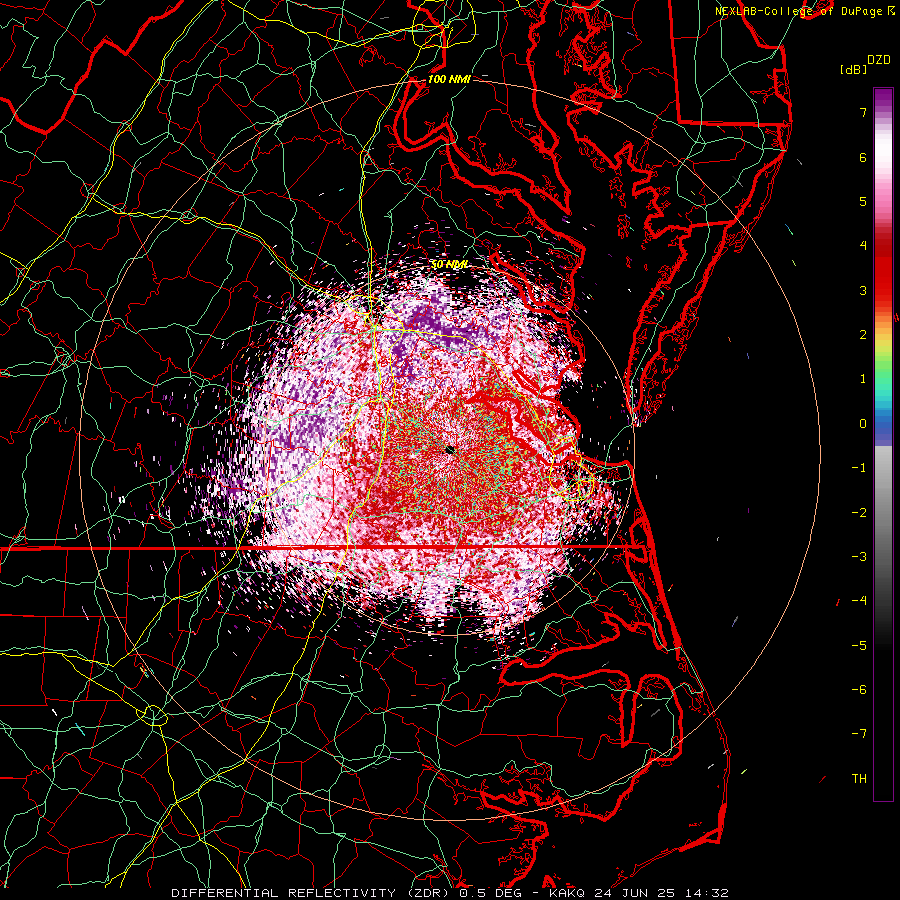This screenshot has height=900, width=900.
Task: Click the 100 NMI range ring label
Action: 449,79
